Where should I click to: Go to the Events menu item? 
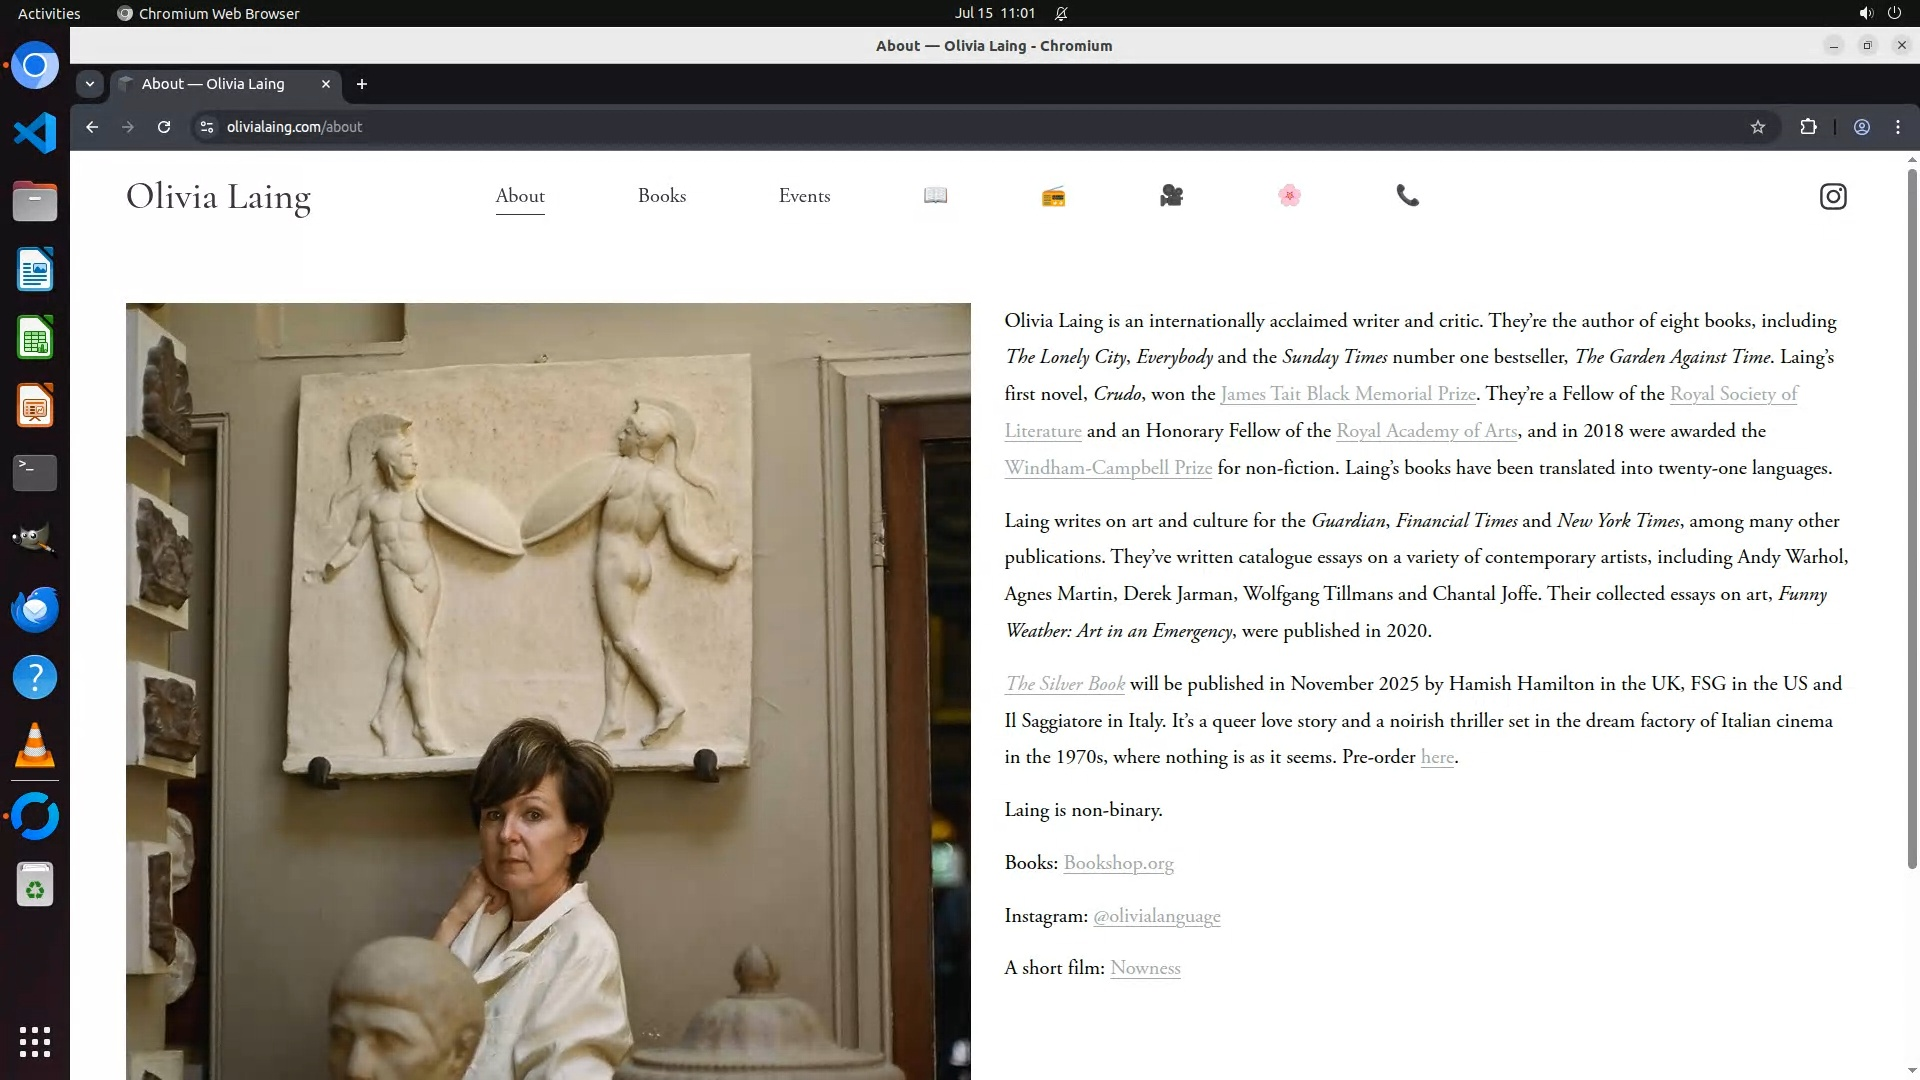tap(804, 196)
